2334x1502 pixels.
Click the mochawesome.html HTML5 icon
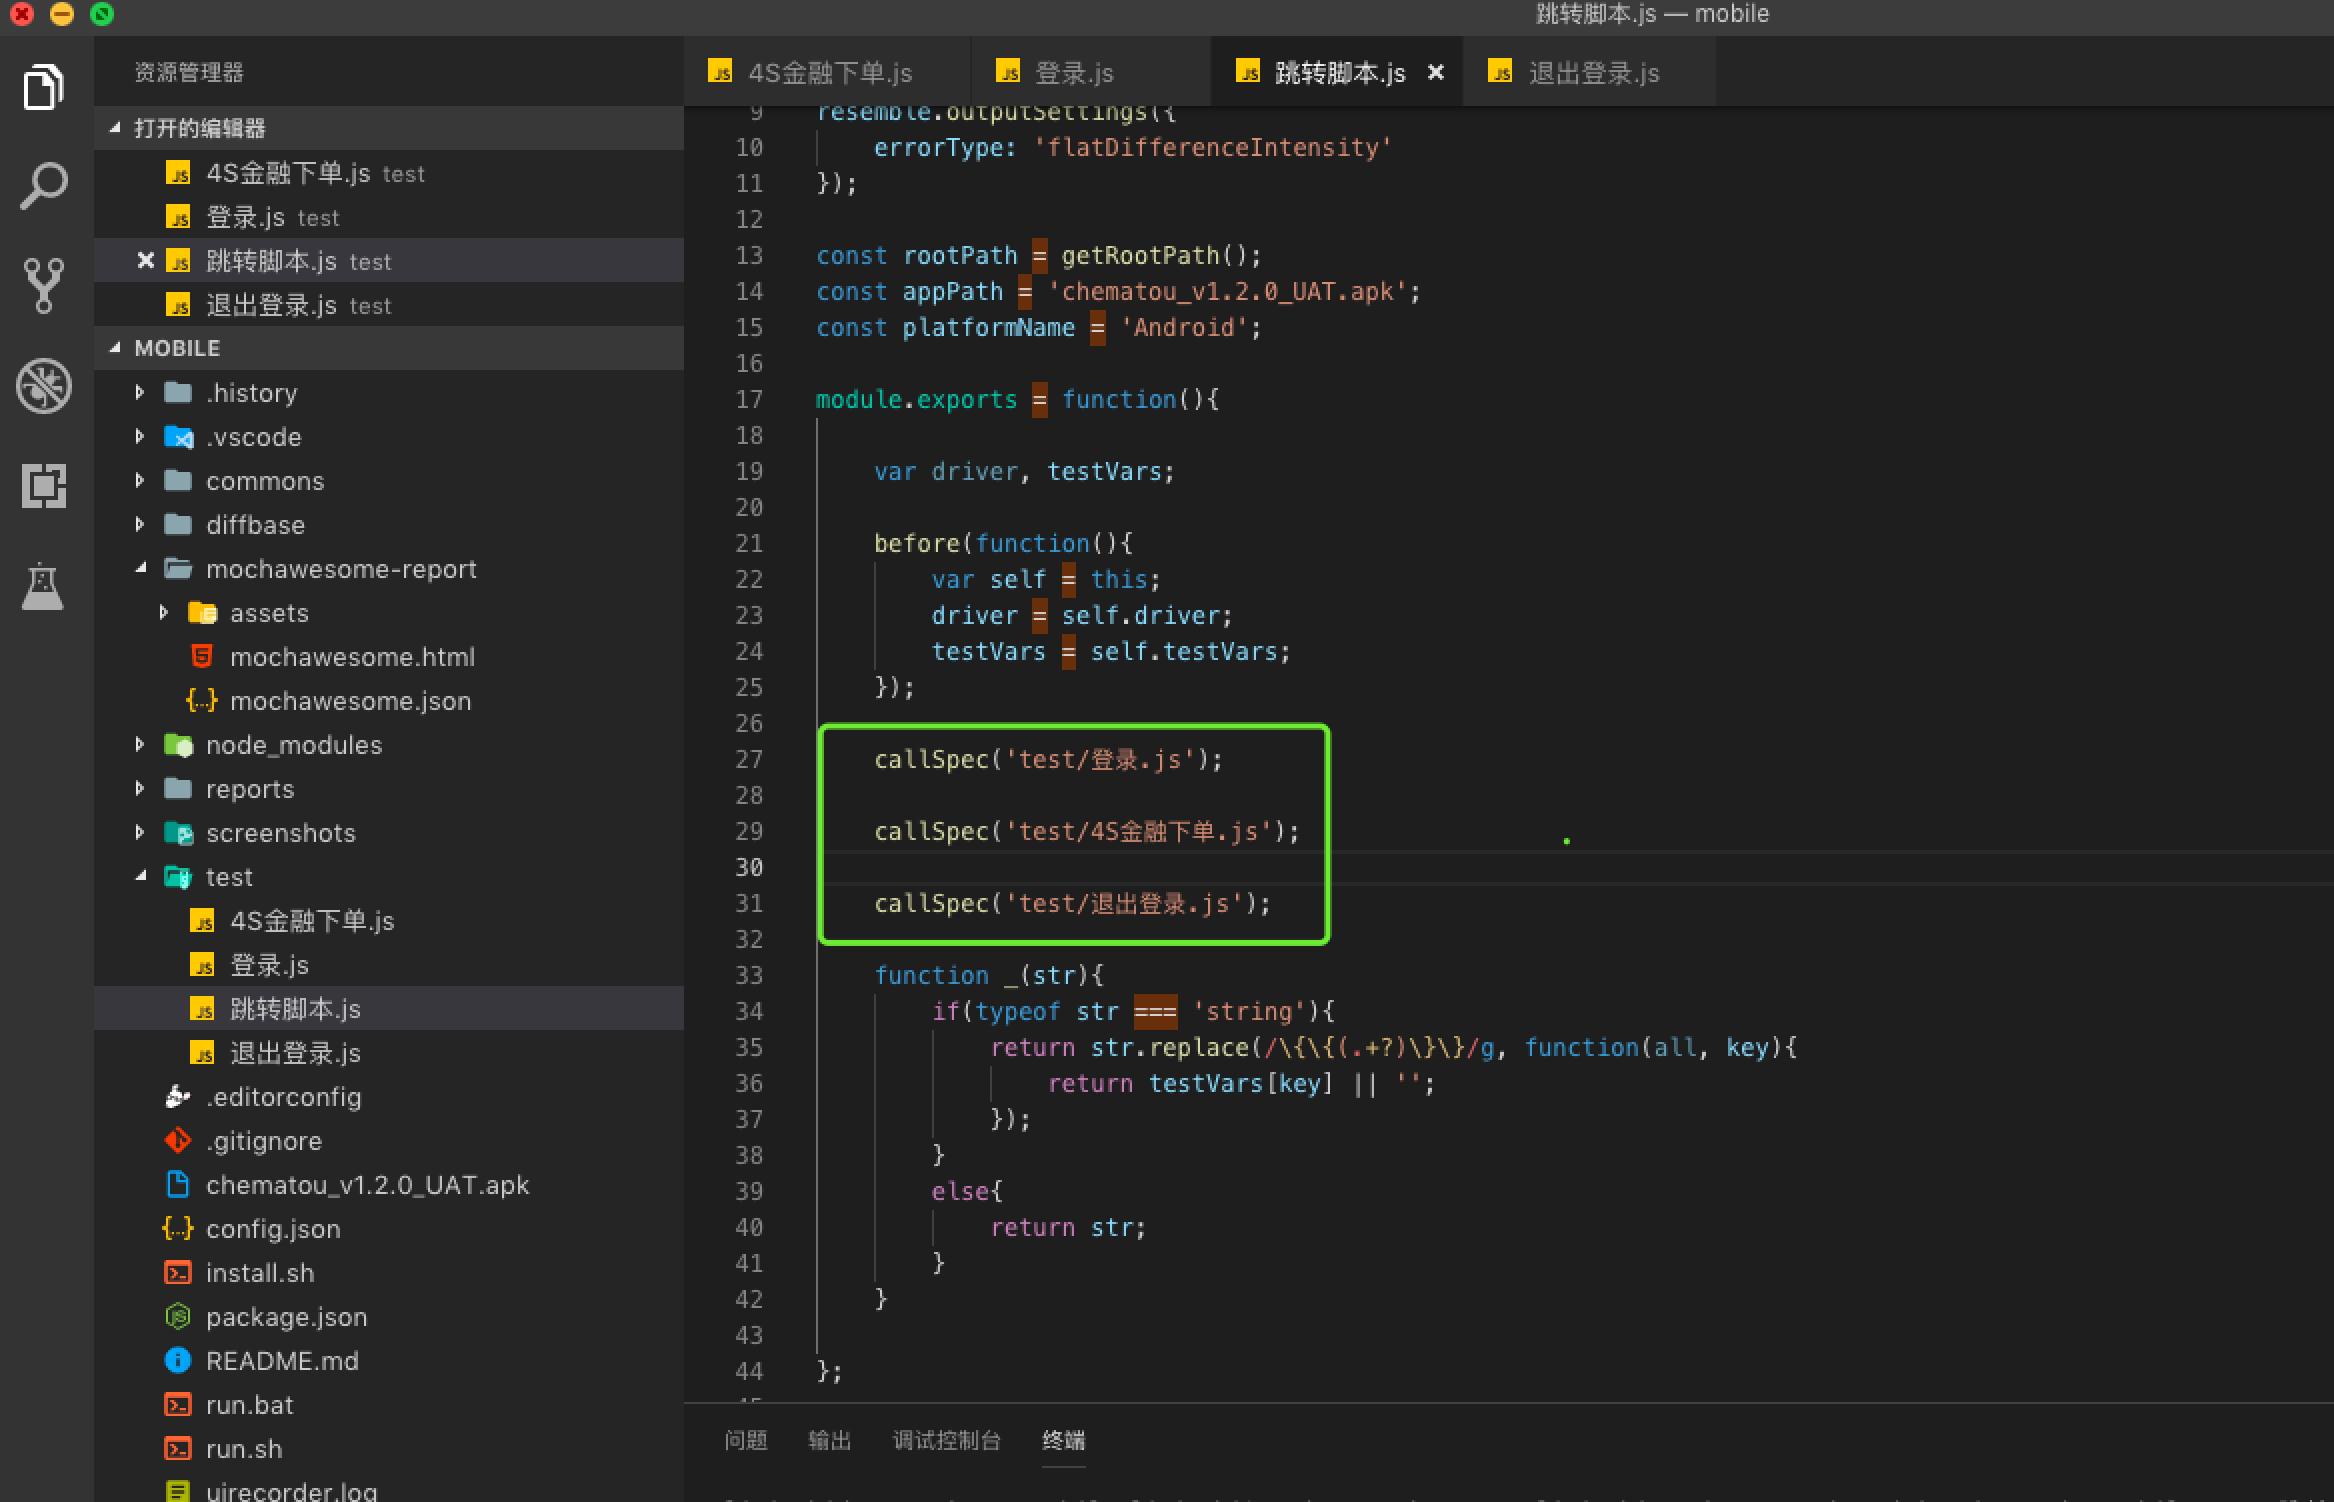pyautogui.click(x=202, y=657)
